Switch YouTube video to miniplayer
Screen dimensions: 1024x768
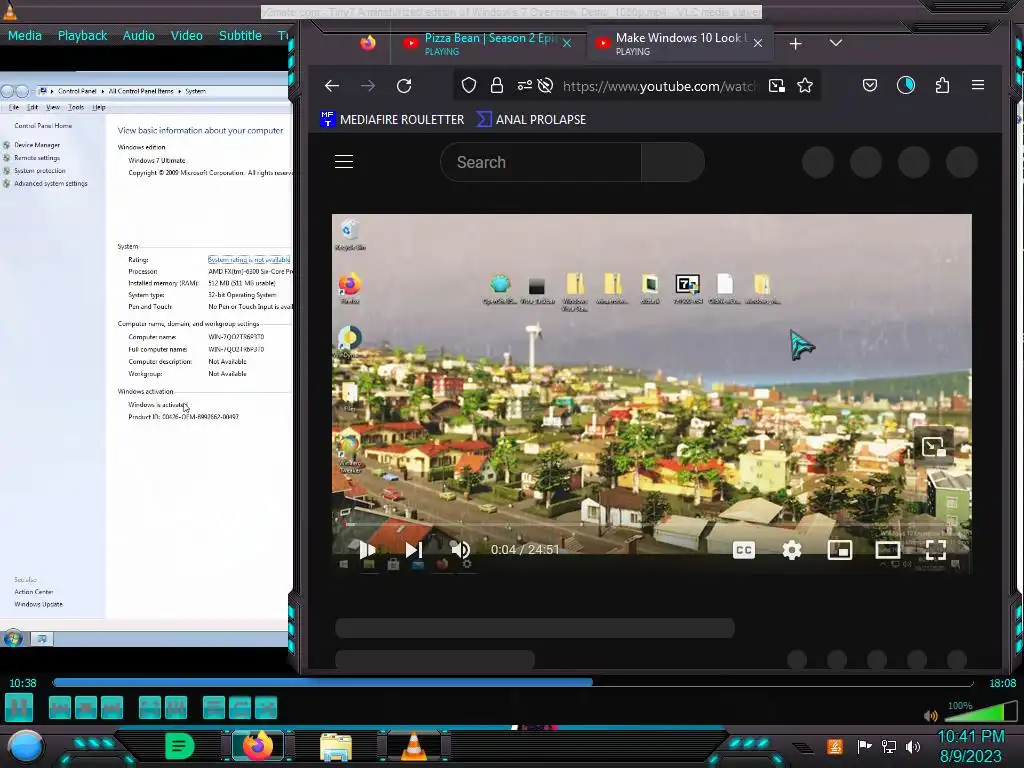[x=840, y=550]
